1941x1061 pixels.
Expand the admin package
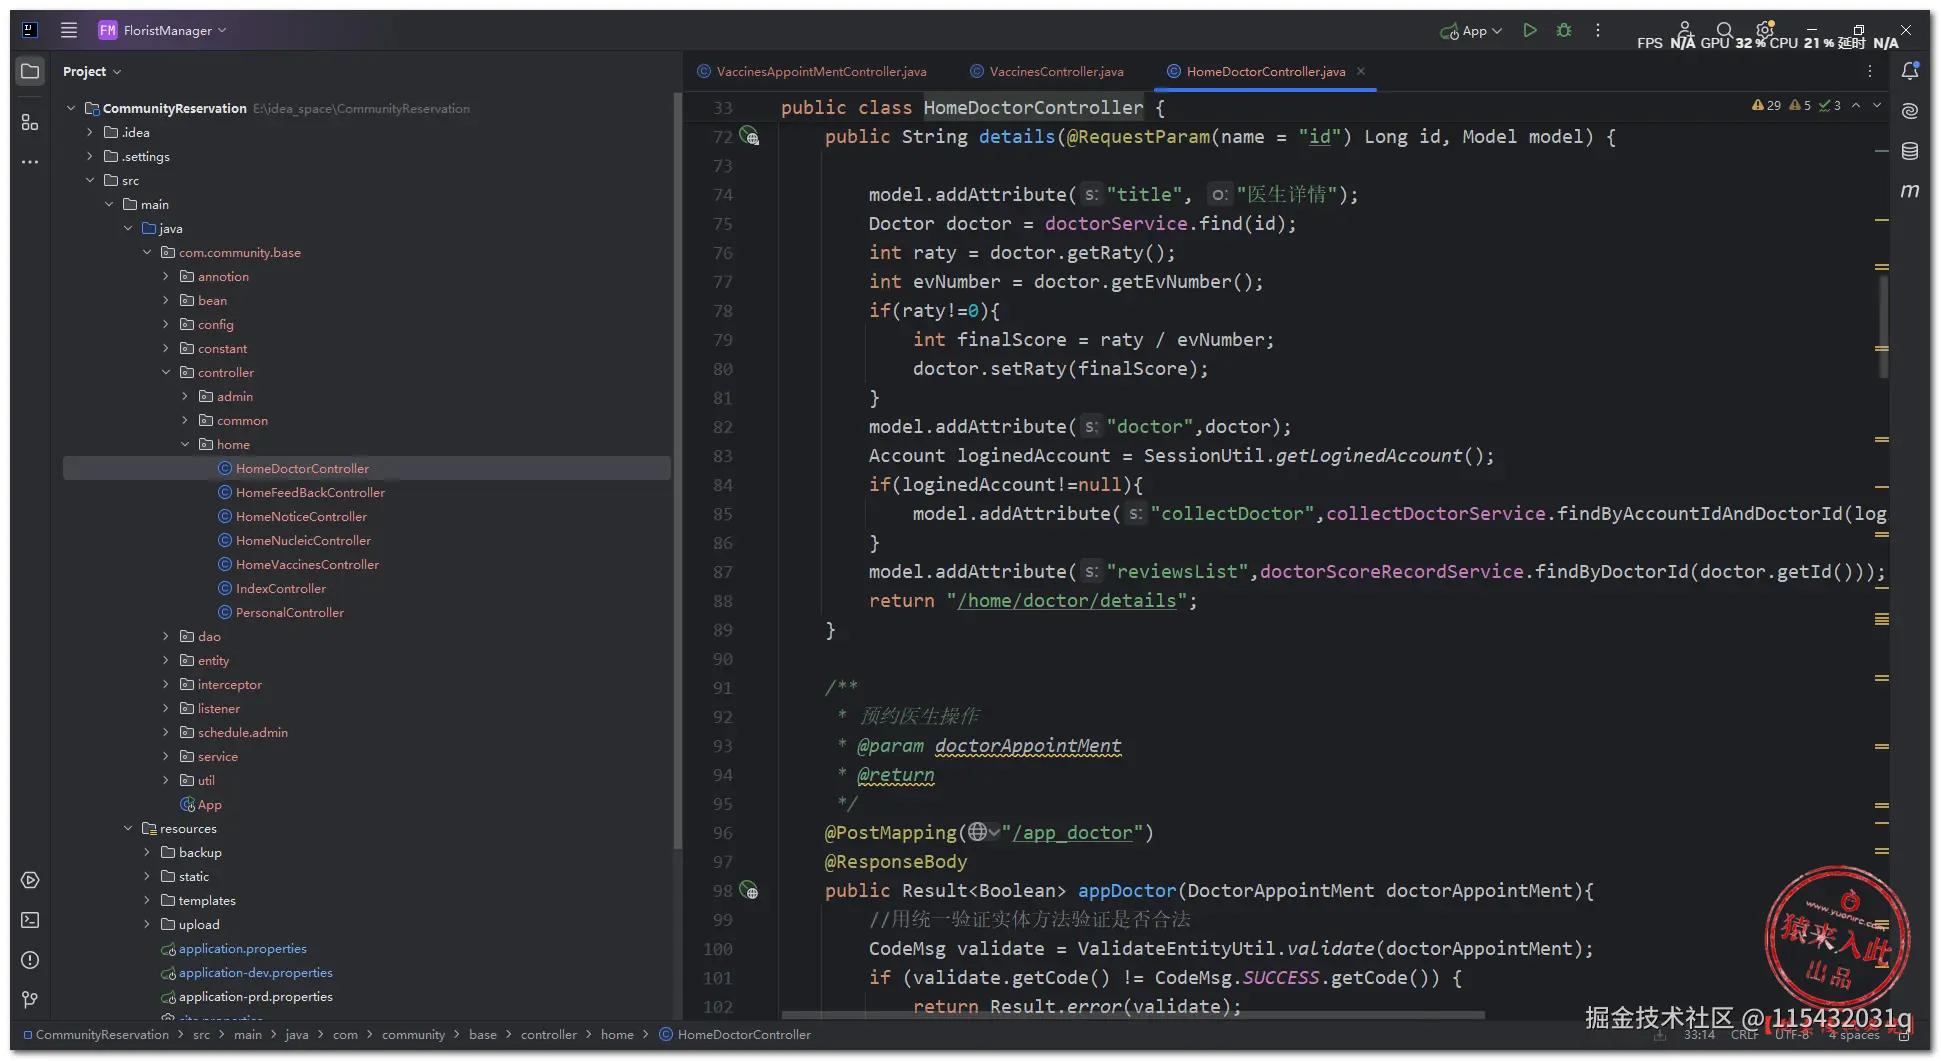click(x=185, y=396)
